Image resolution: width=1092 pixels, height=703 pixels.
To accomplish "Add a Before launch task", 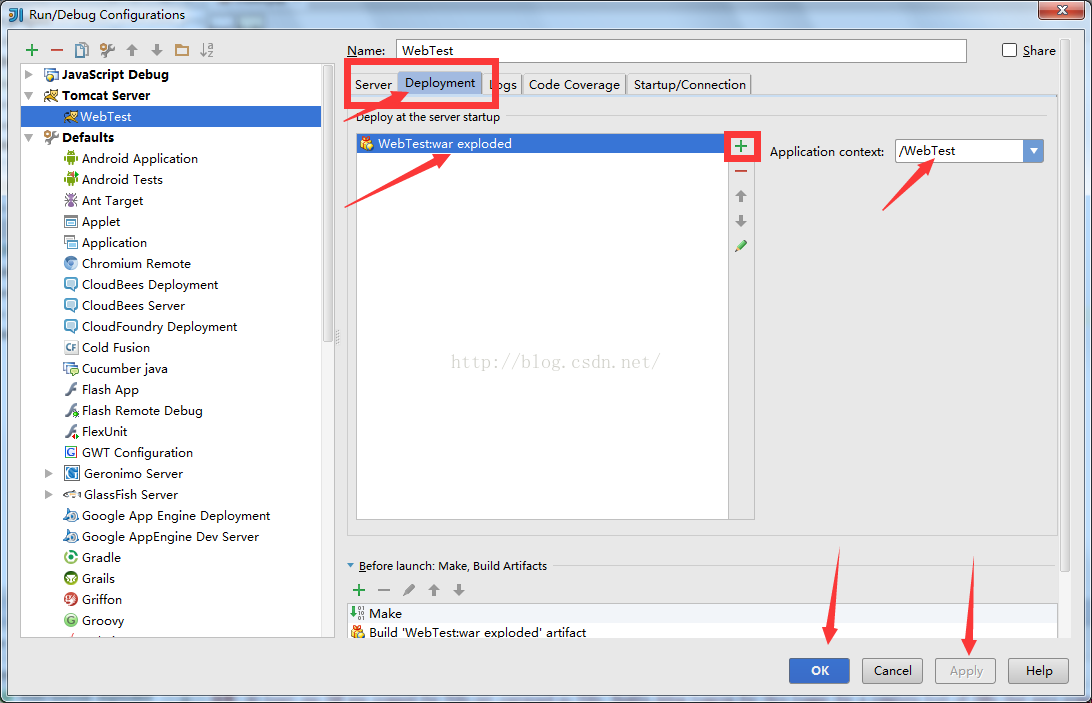I will click(x=359, y=590).
